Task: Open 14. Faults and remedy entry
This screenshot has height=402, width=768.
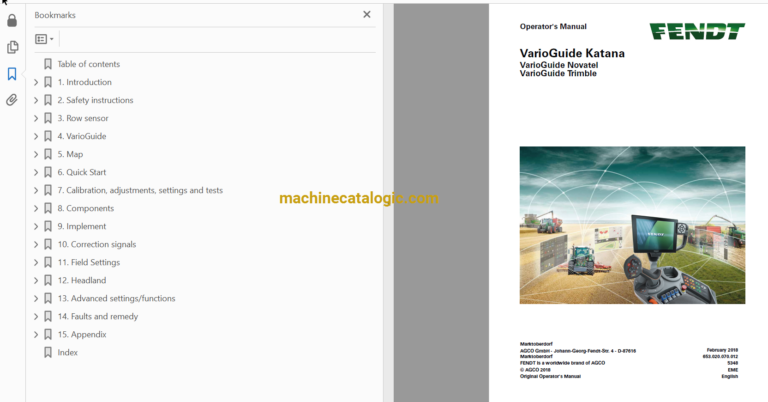Action: (98, 316)
